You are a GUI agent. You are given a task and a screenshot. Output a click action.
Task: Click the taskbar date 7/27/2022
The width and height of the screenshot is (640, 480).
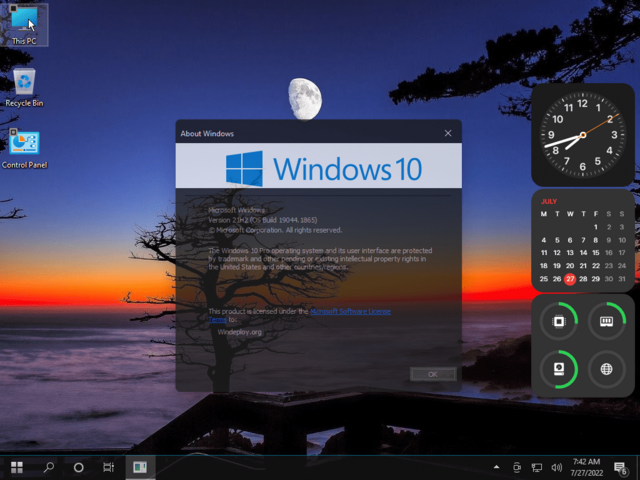586,473
